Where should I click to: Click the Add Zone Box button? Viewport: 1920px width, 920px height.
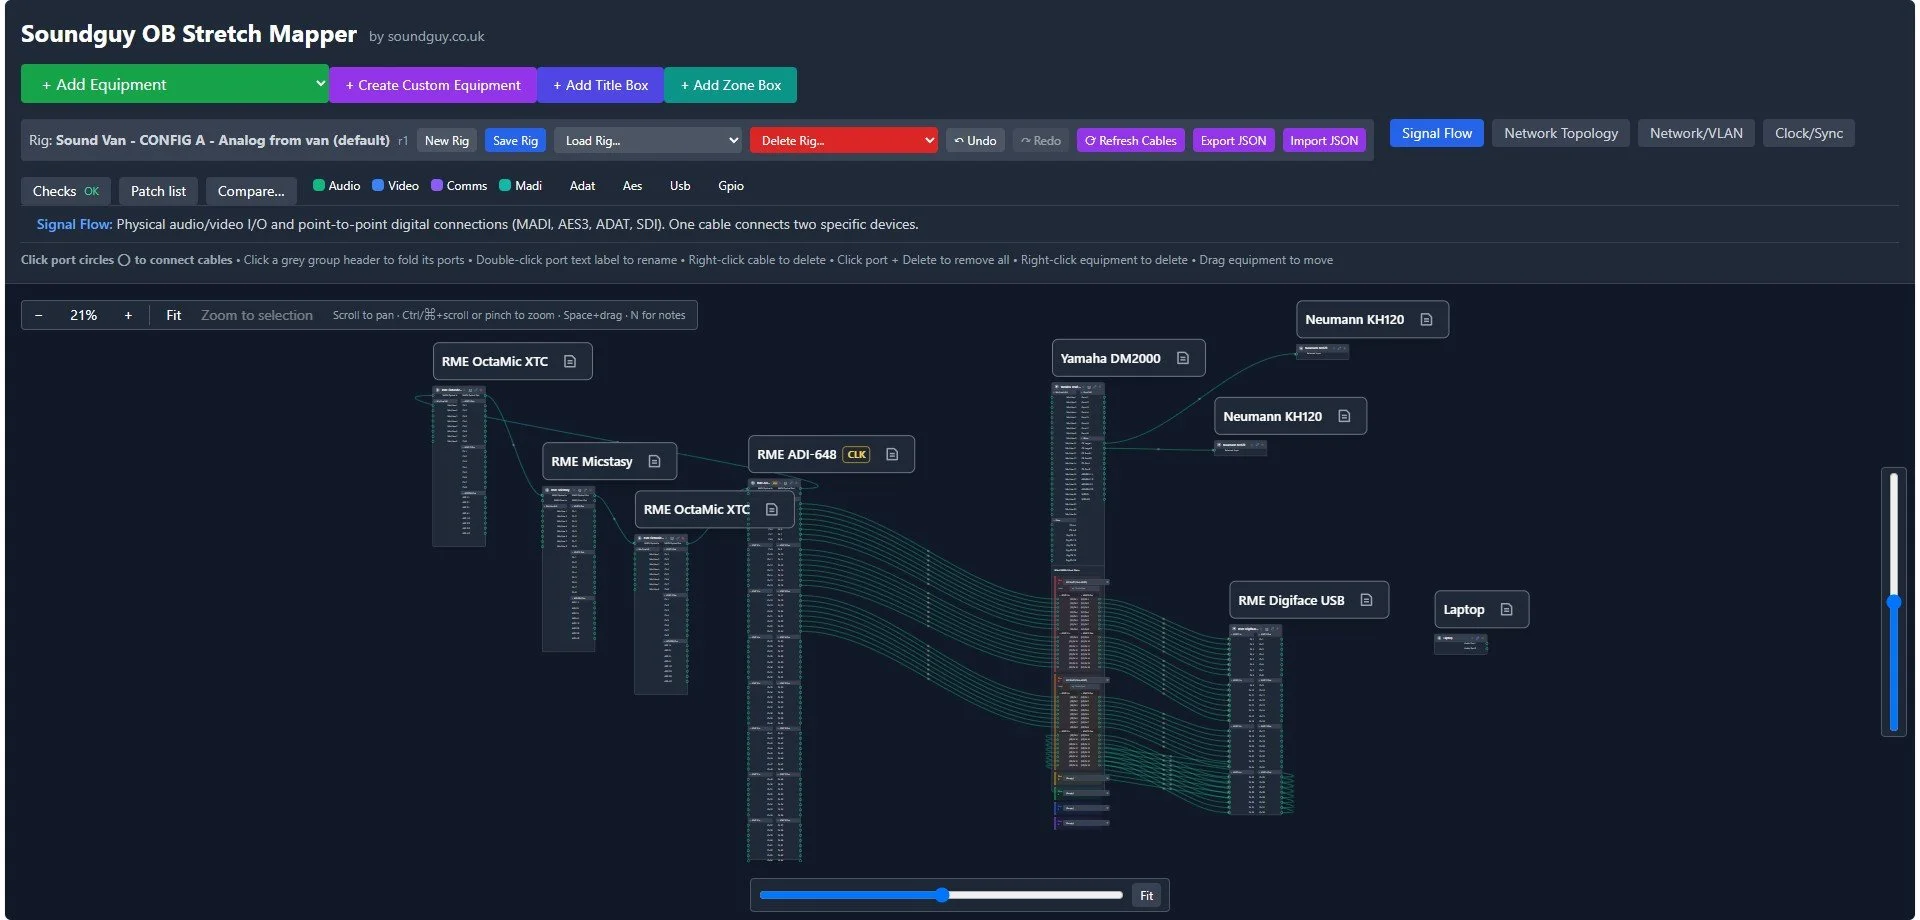click(x=731, y=85)
